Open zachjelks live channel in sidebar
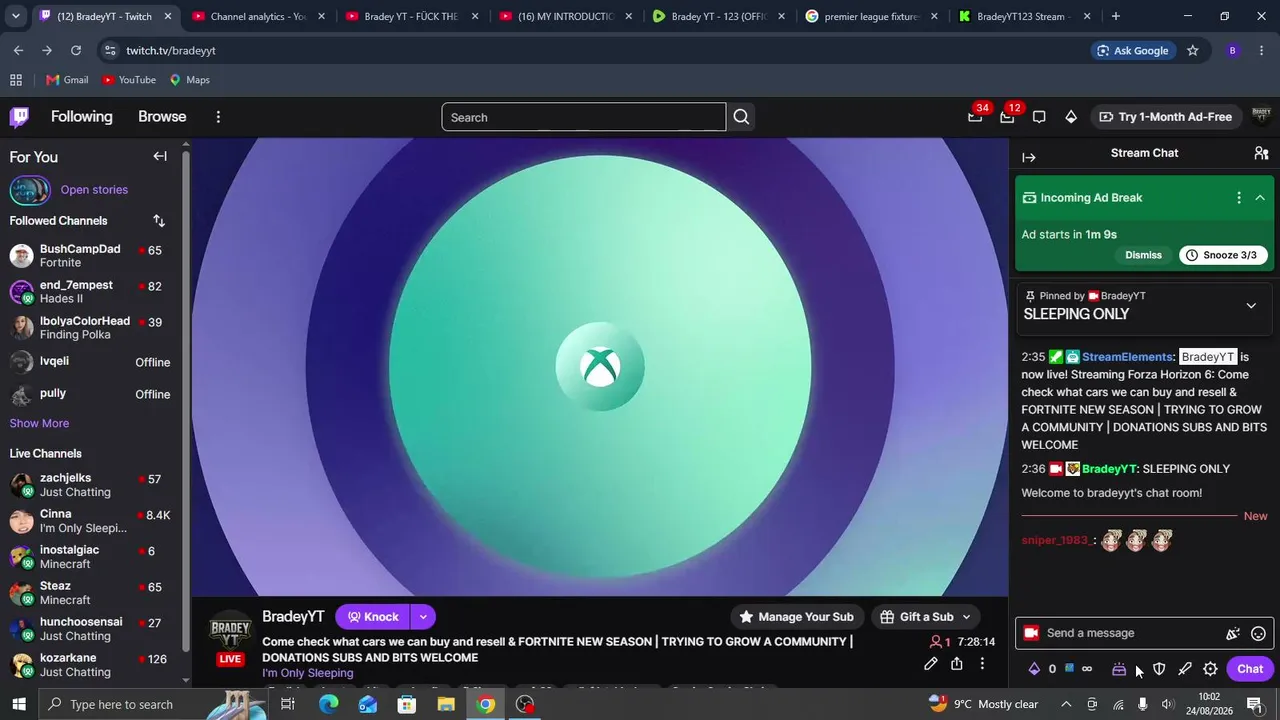Screen dimensions: 1280x720 tap(90, 485)
